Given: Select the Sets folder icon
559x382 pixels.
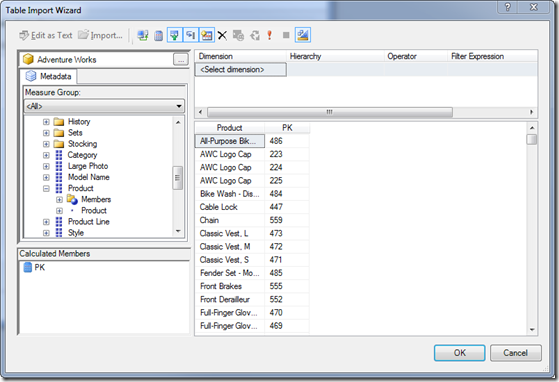Looking at the screenshot, I should pyautogui.click(x=58, y=133).
